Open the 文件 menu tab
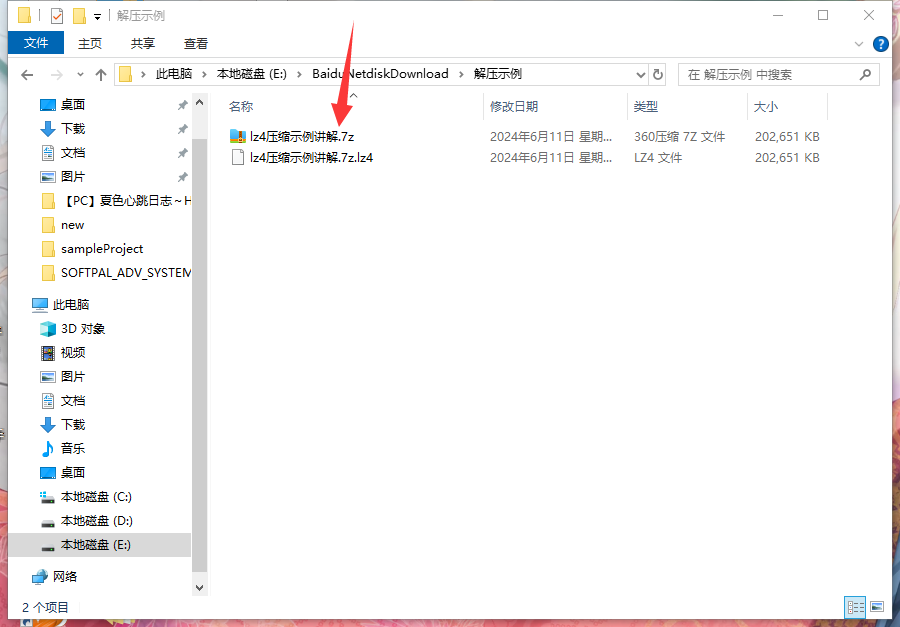Image resolution: width=900 pixels, height=627 pixels. (x=36, y=43)
